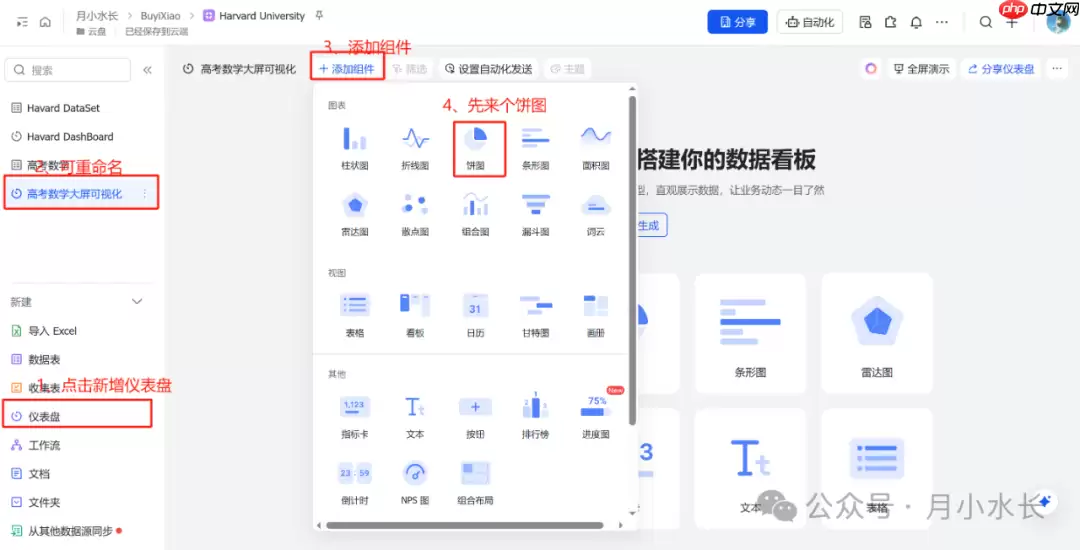The width and height of the screenshot is (1080, 550).
Task: Click 分享仪表盘
Action: (x=1001, y=69)
